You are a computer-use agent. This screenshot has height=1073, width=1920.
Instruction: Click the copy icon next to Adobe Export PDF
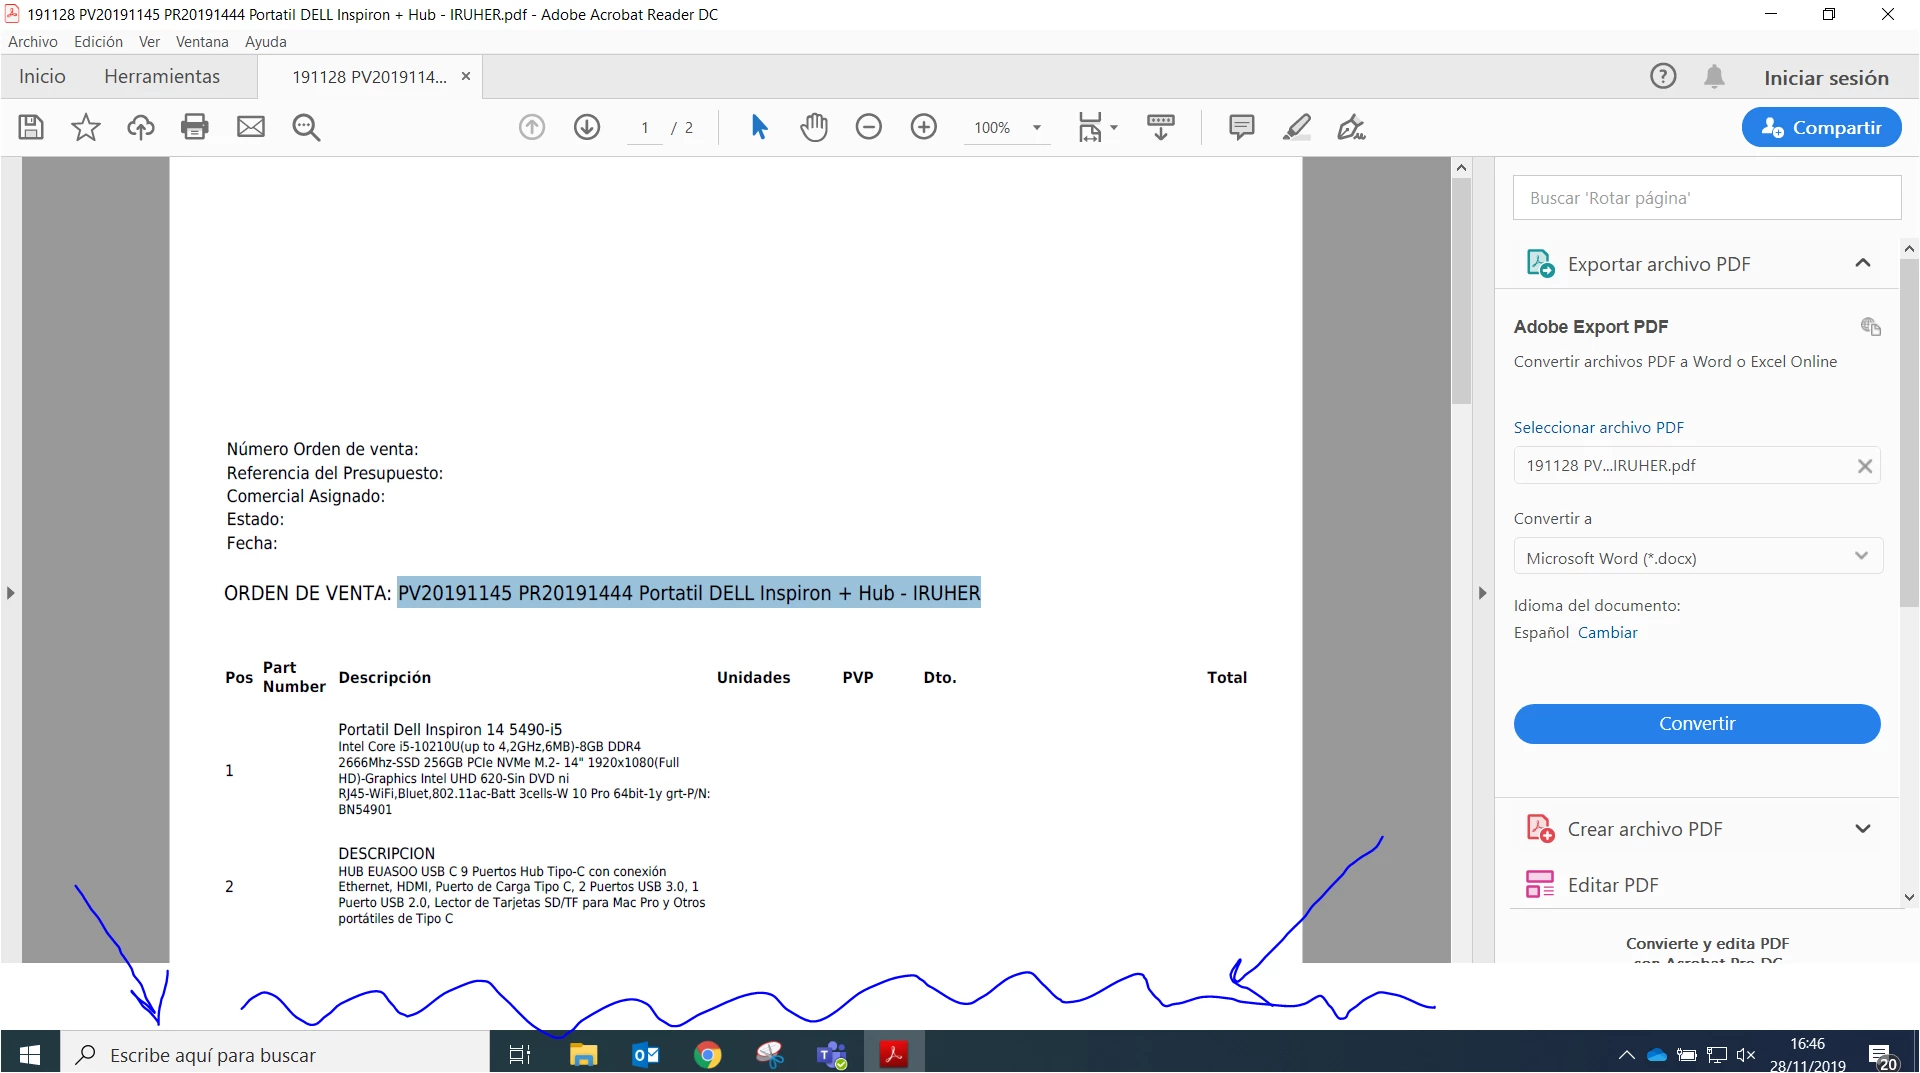click(1870, 326)
